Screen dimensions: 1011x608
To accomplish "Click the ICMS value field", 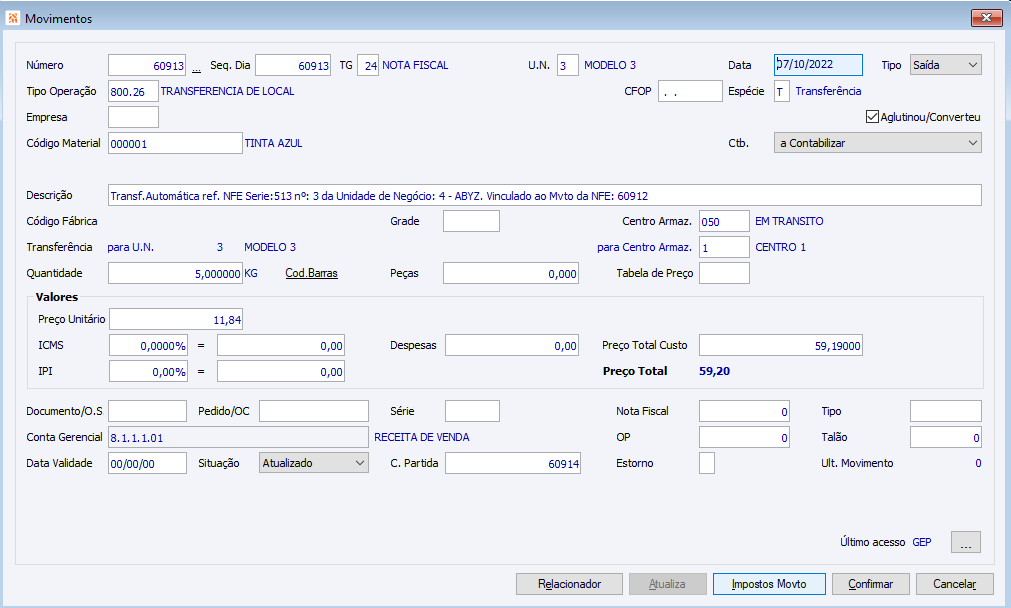I will point(281,346).
